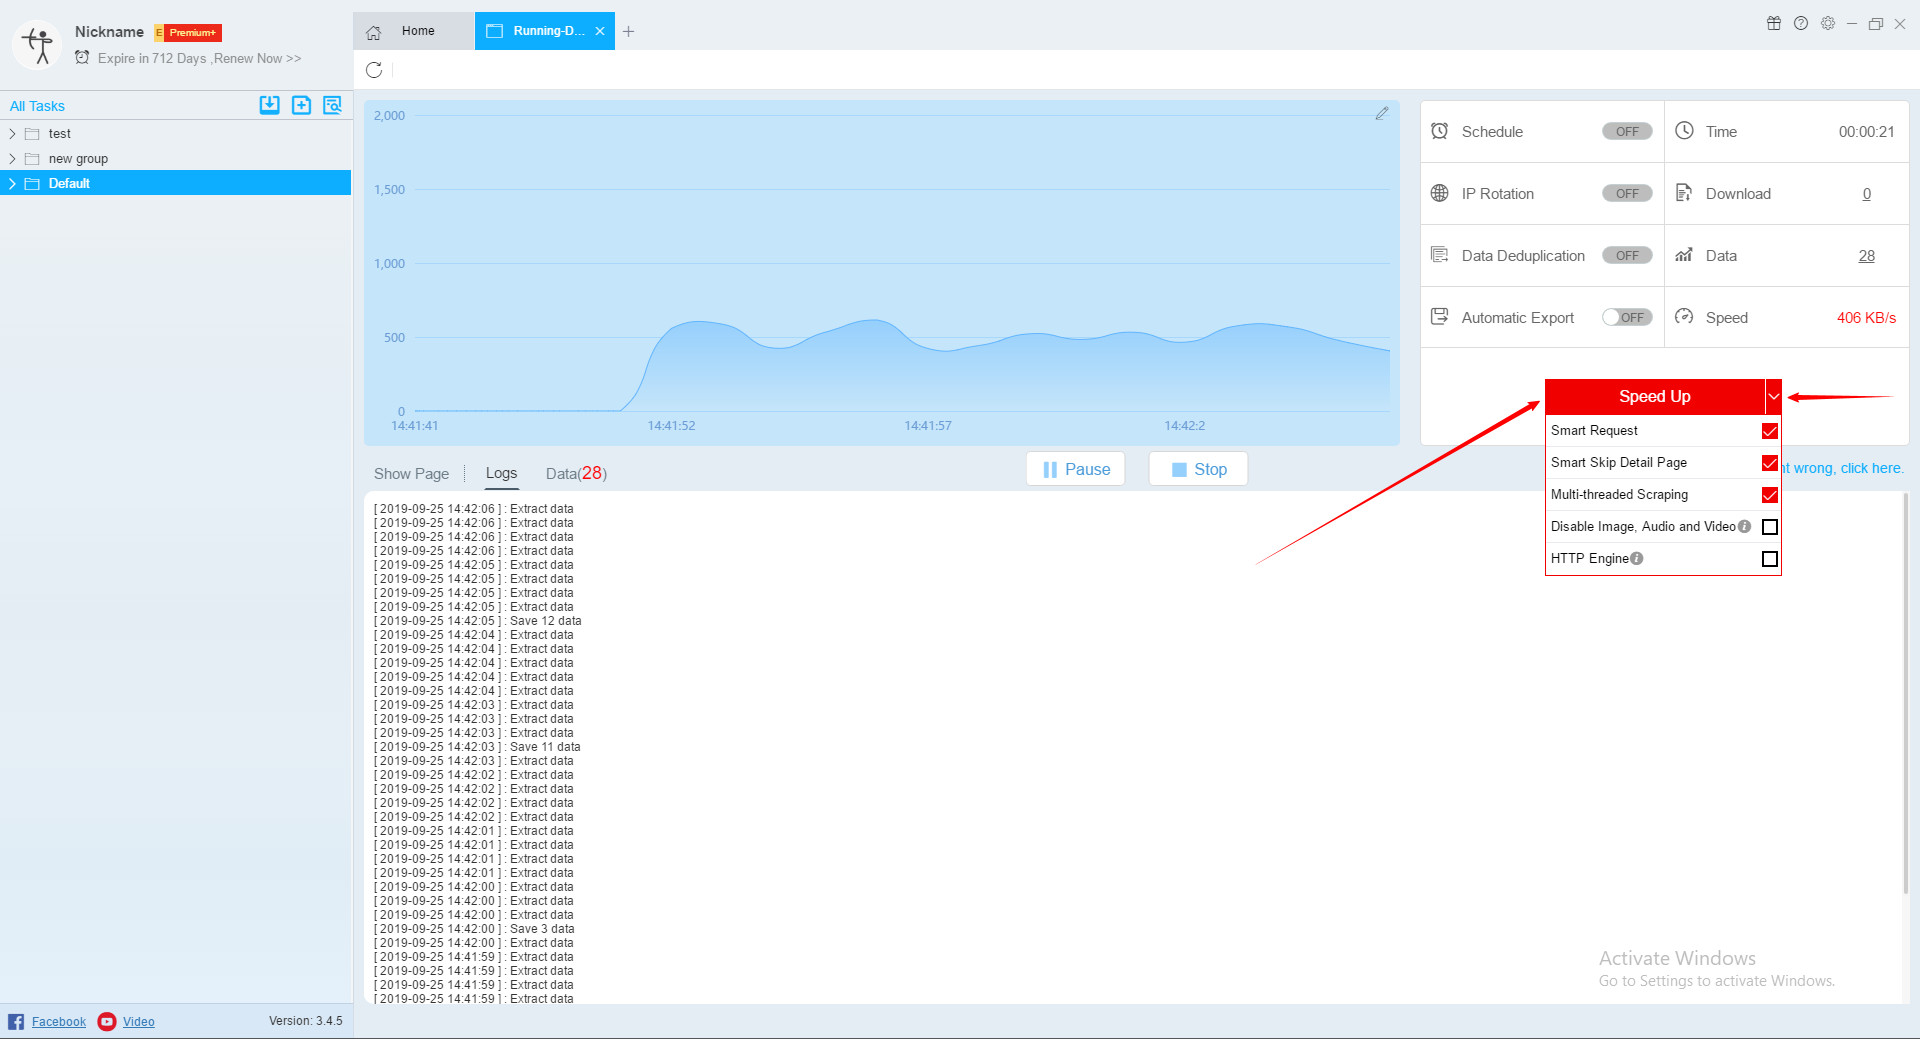Open the Video link in footer
1920x1039 pixels.
click(139, 1021)
